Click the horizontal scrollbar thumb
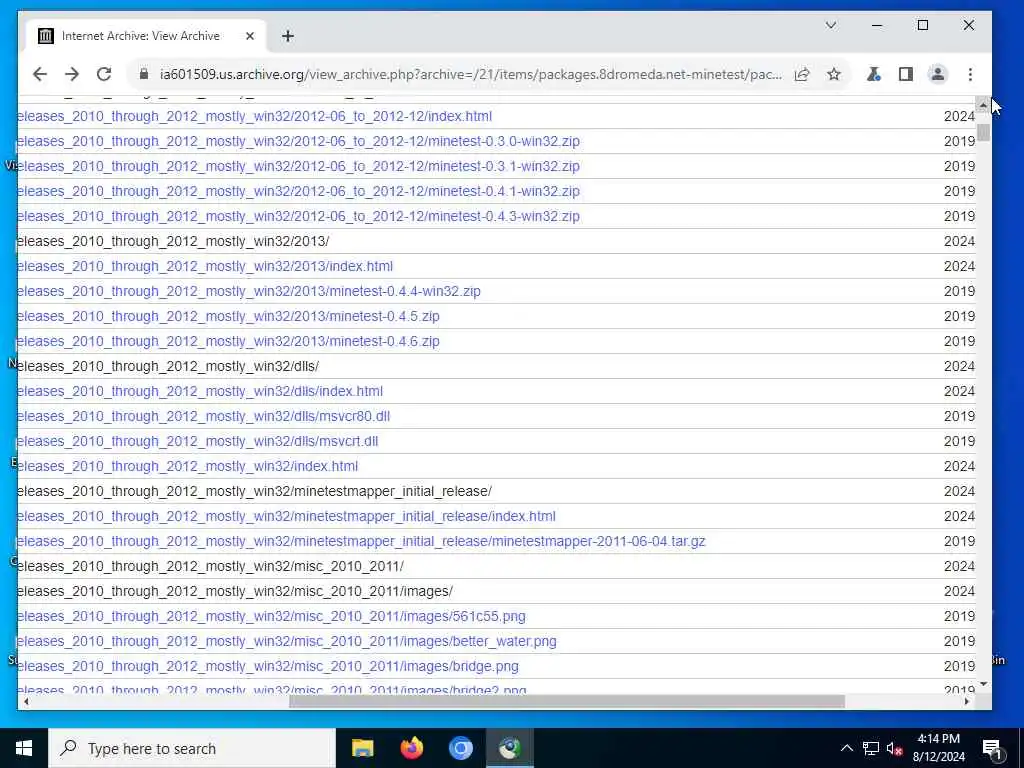 coord(567,701)
